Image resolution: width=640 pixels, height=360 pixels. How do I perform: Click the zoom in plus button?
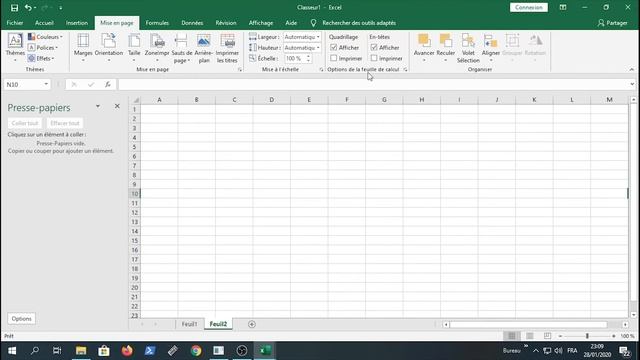tap(613, 336)
